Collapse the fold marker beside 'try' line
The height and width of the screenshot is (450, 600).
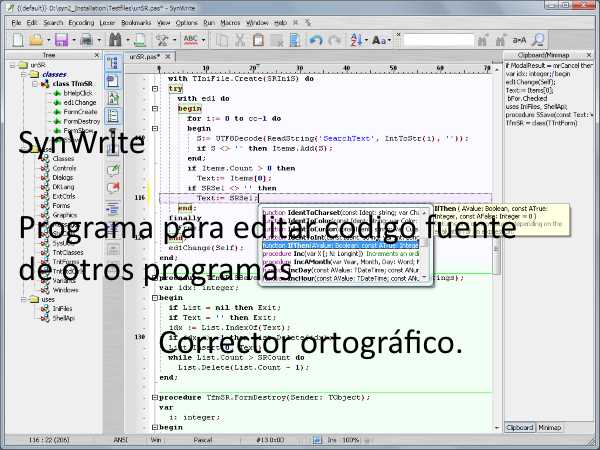155,89
